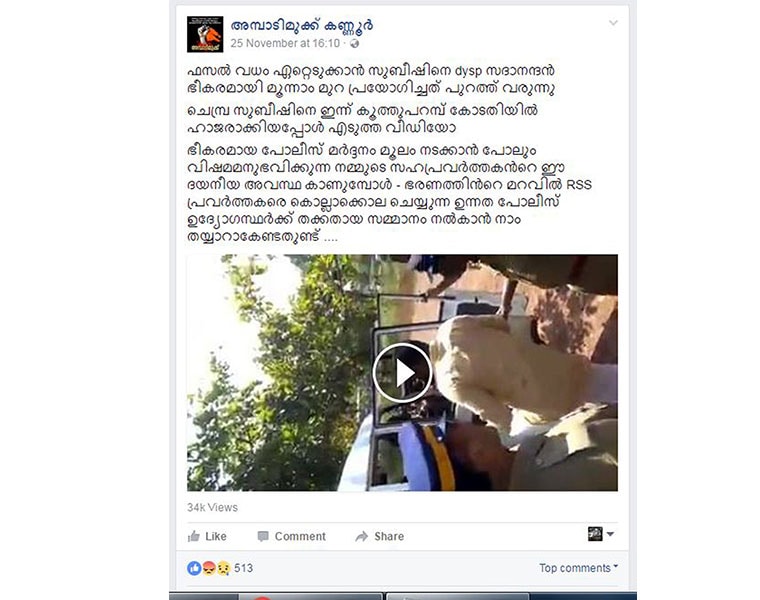This screenshot has height=600, width=760.
Task: Click the angry reaction icon
Action: (208, 568)
